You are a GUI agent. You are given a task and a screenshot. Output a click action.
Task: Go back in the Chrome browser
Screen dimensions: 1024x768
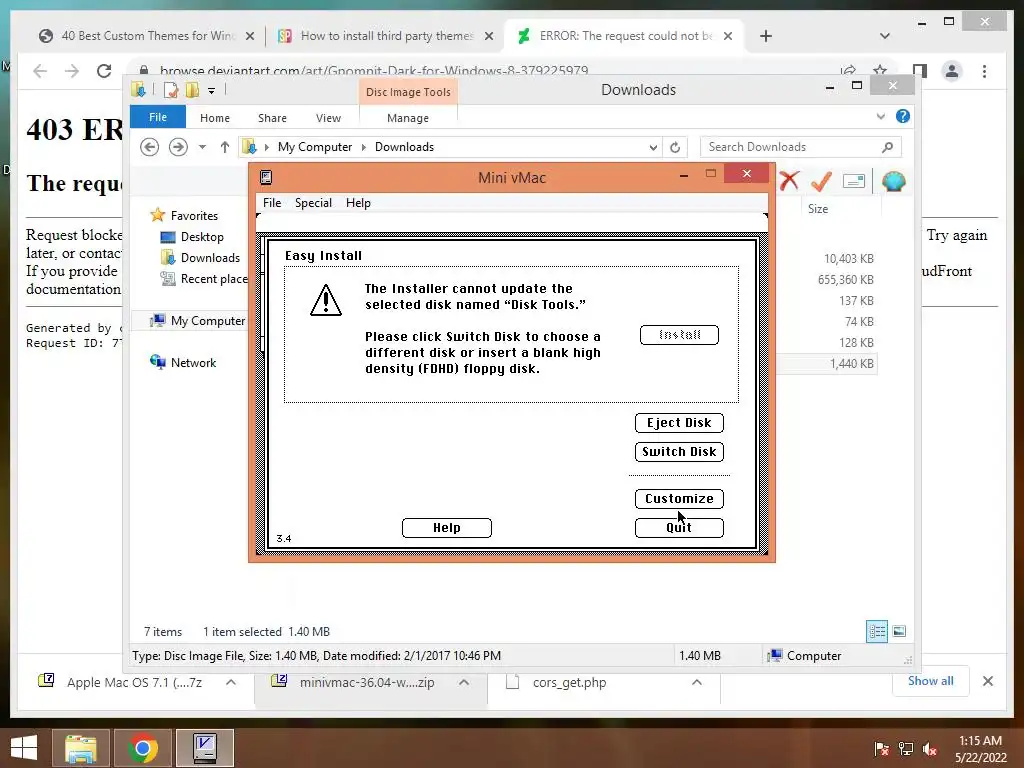point(40,71)
